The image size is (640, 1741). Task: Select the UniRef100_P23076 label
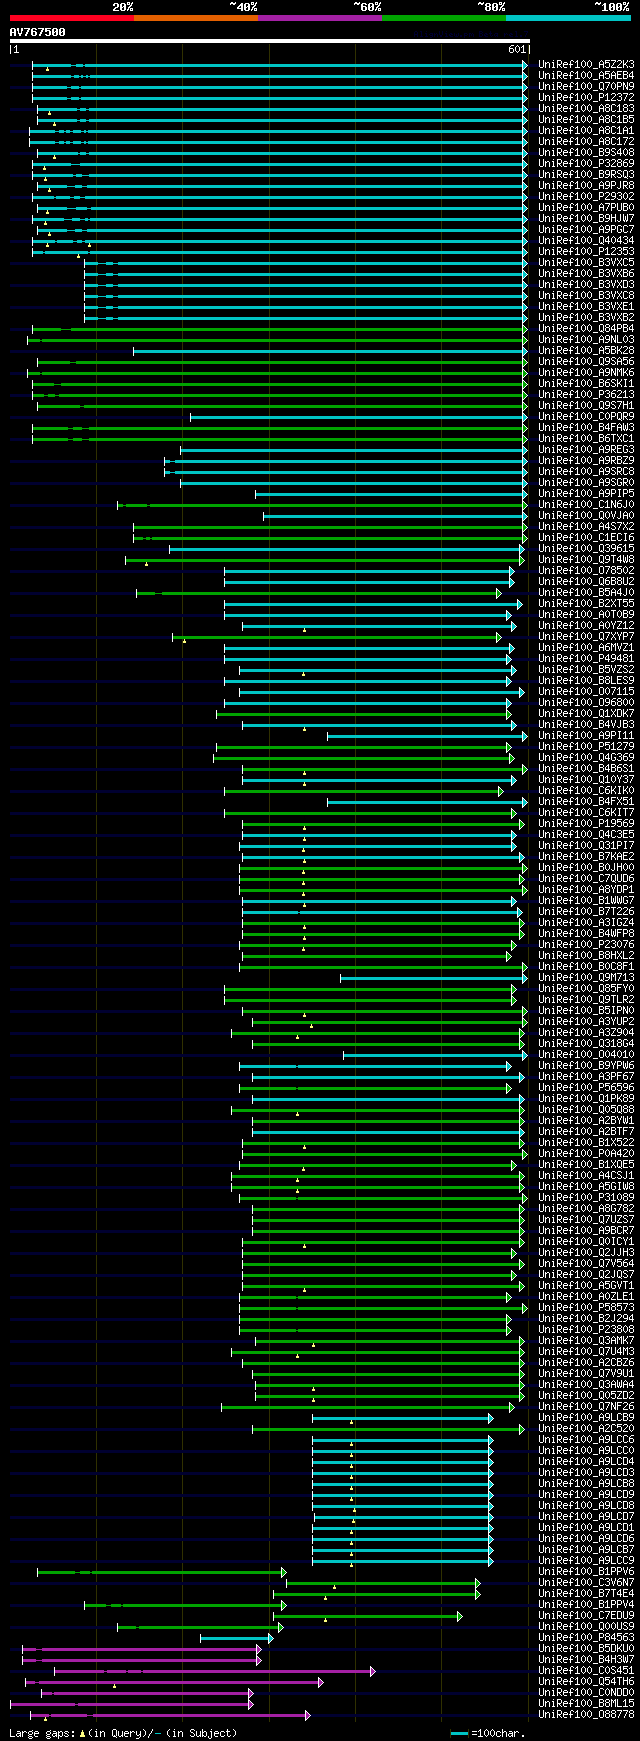586,945
